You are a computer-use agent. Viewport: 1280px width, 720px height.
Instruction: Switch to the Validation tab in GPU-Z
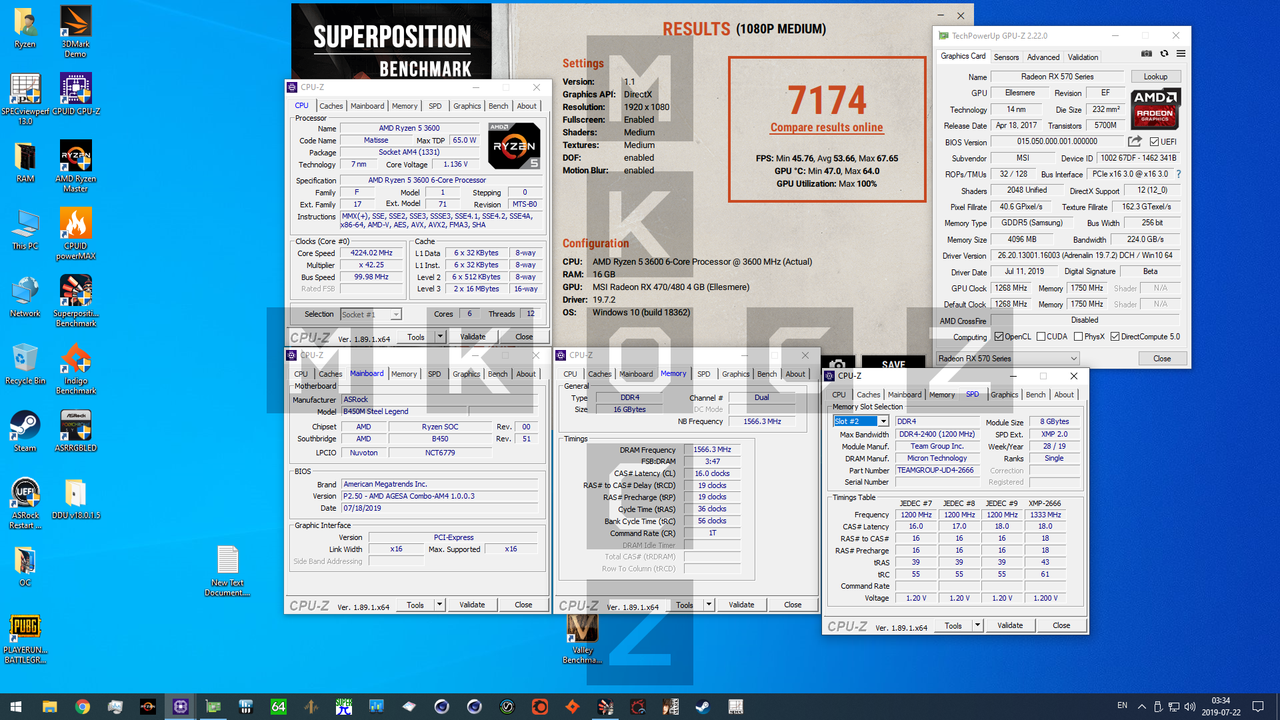point(1083,57)
